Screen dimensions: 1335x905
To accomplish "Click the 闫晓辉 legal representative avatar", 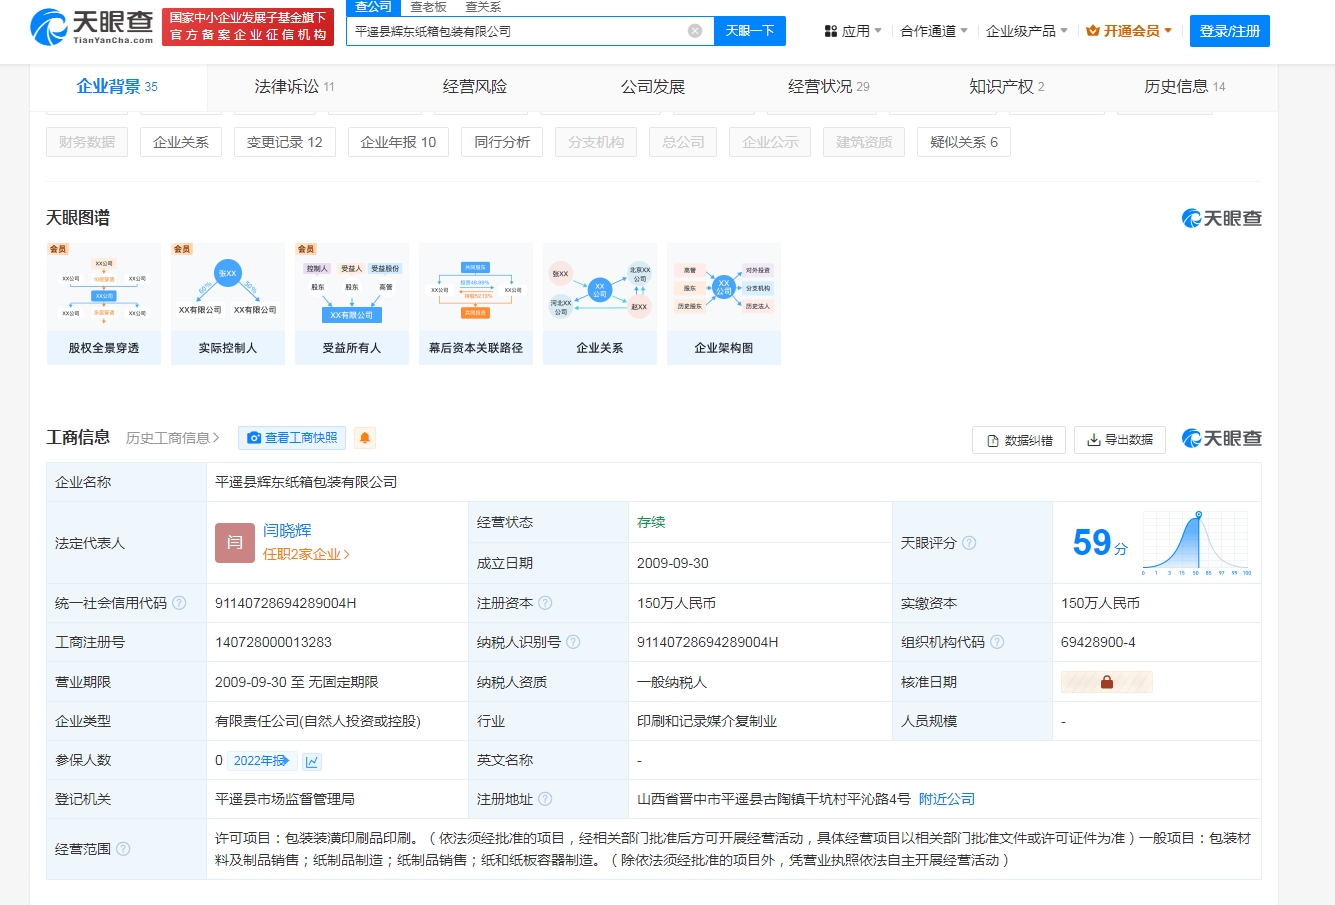I will coord(235,543).
